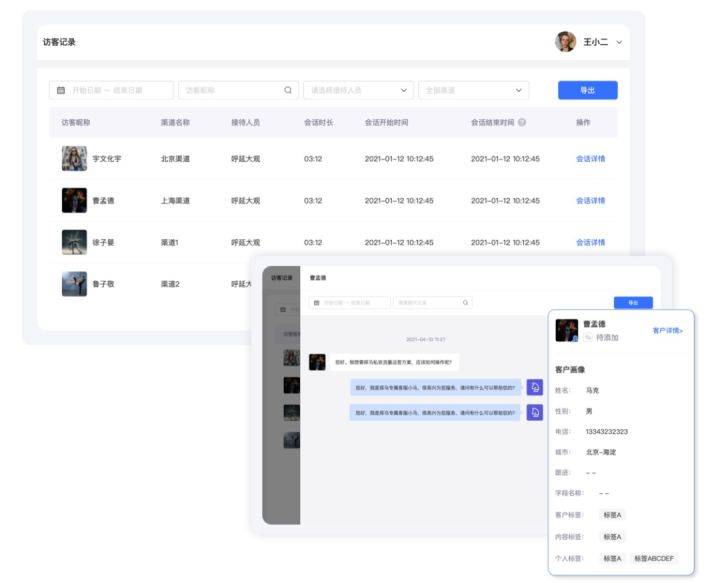
Task: Click the search magnifier in visitor nickname field
Action: 288,90
